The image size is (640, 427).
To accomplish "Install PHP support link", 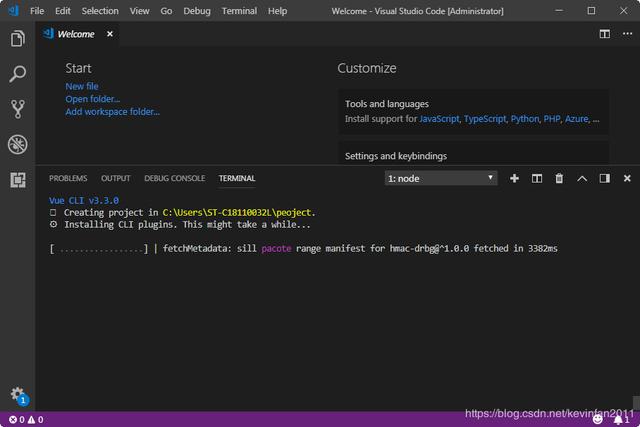I will point(552,119).
